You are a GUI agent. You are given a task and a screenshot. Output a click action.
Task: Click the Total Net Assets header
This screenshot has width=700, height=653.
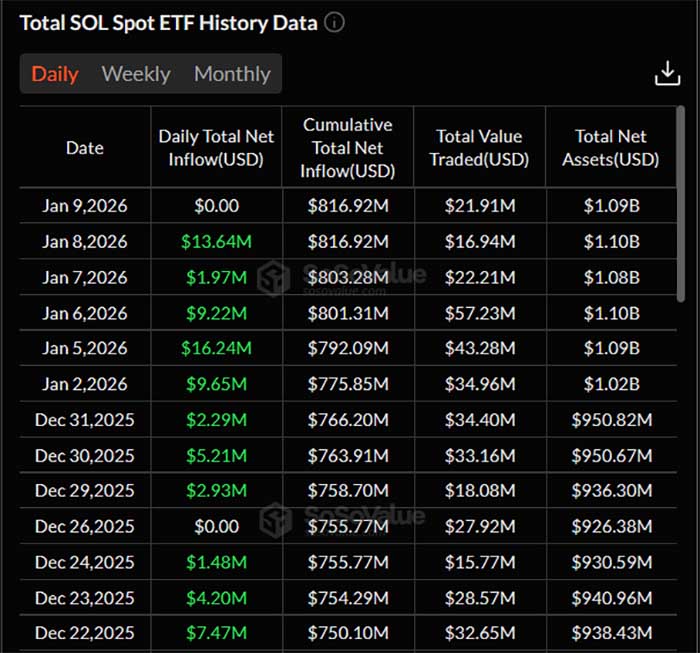pos(611,148)
